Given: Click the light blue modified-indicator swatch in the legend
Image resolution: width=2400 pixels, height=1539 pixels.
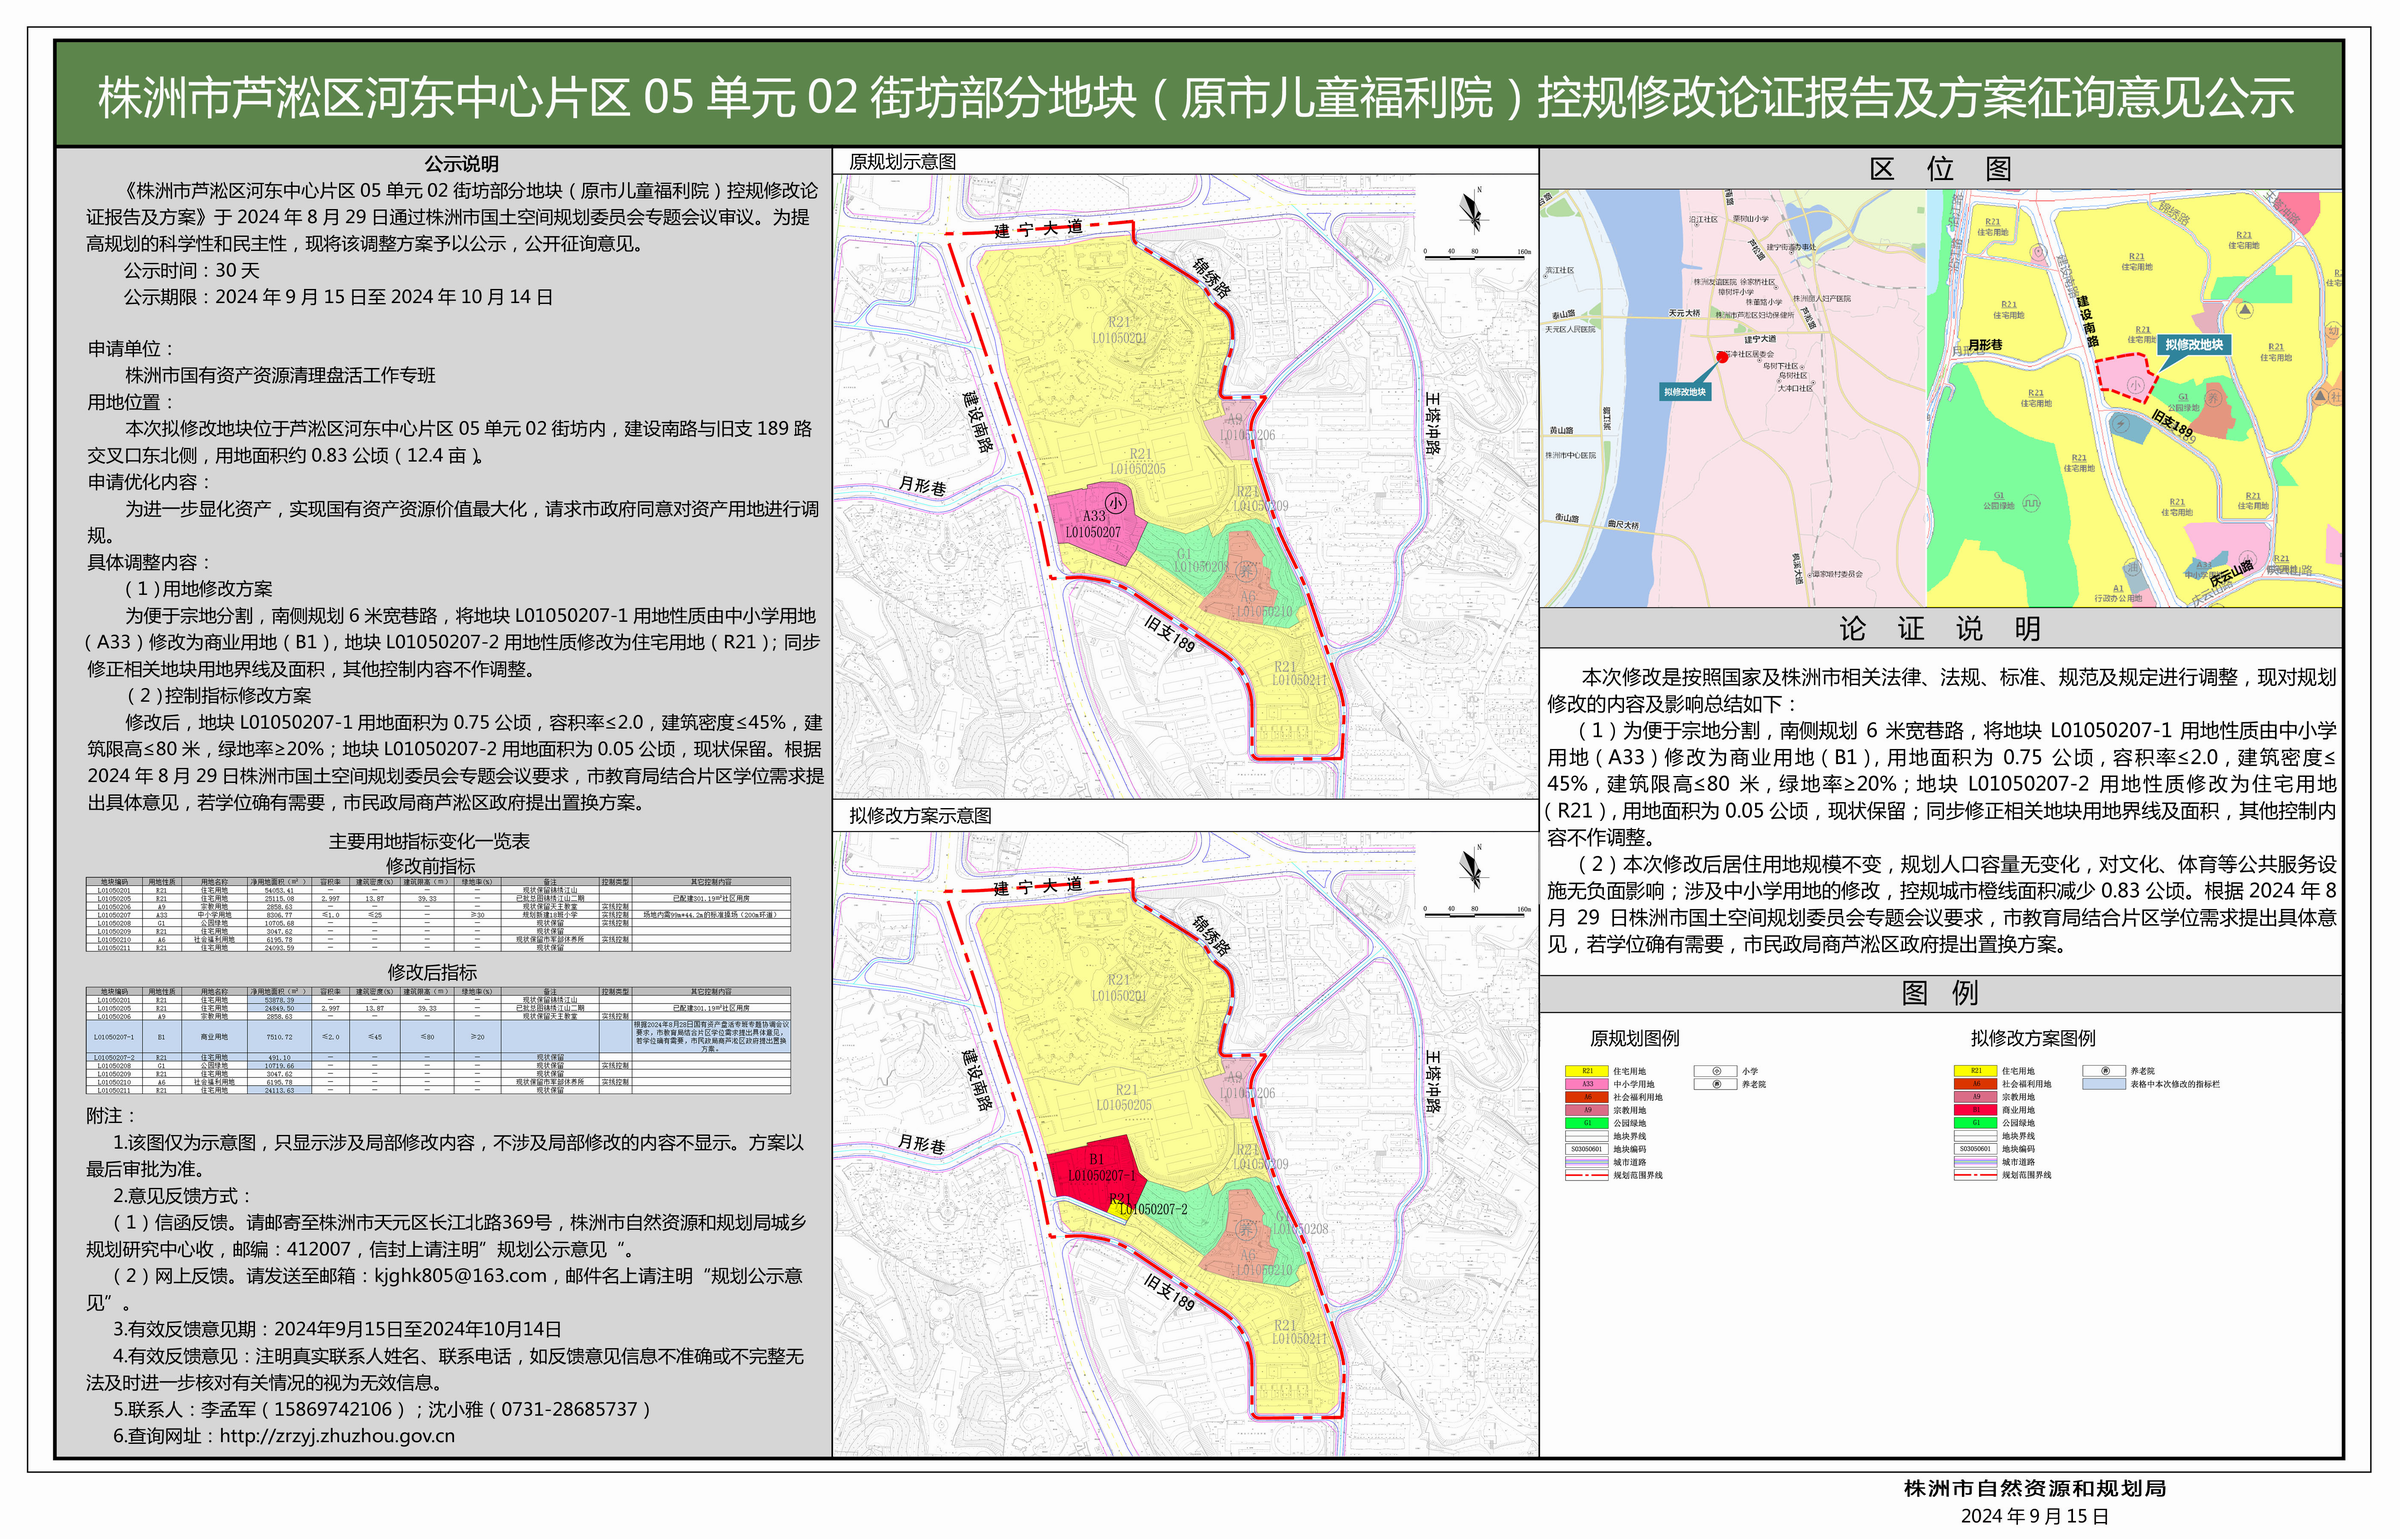Looking at the screenshot, I should [2105, 1084].
